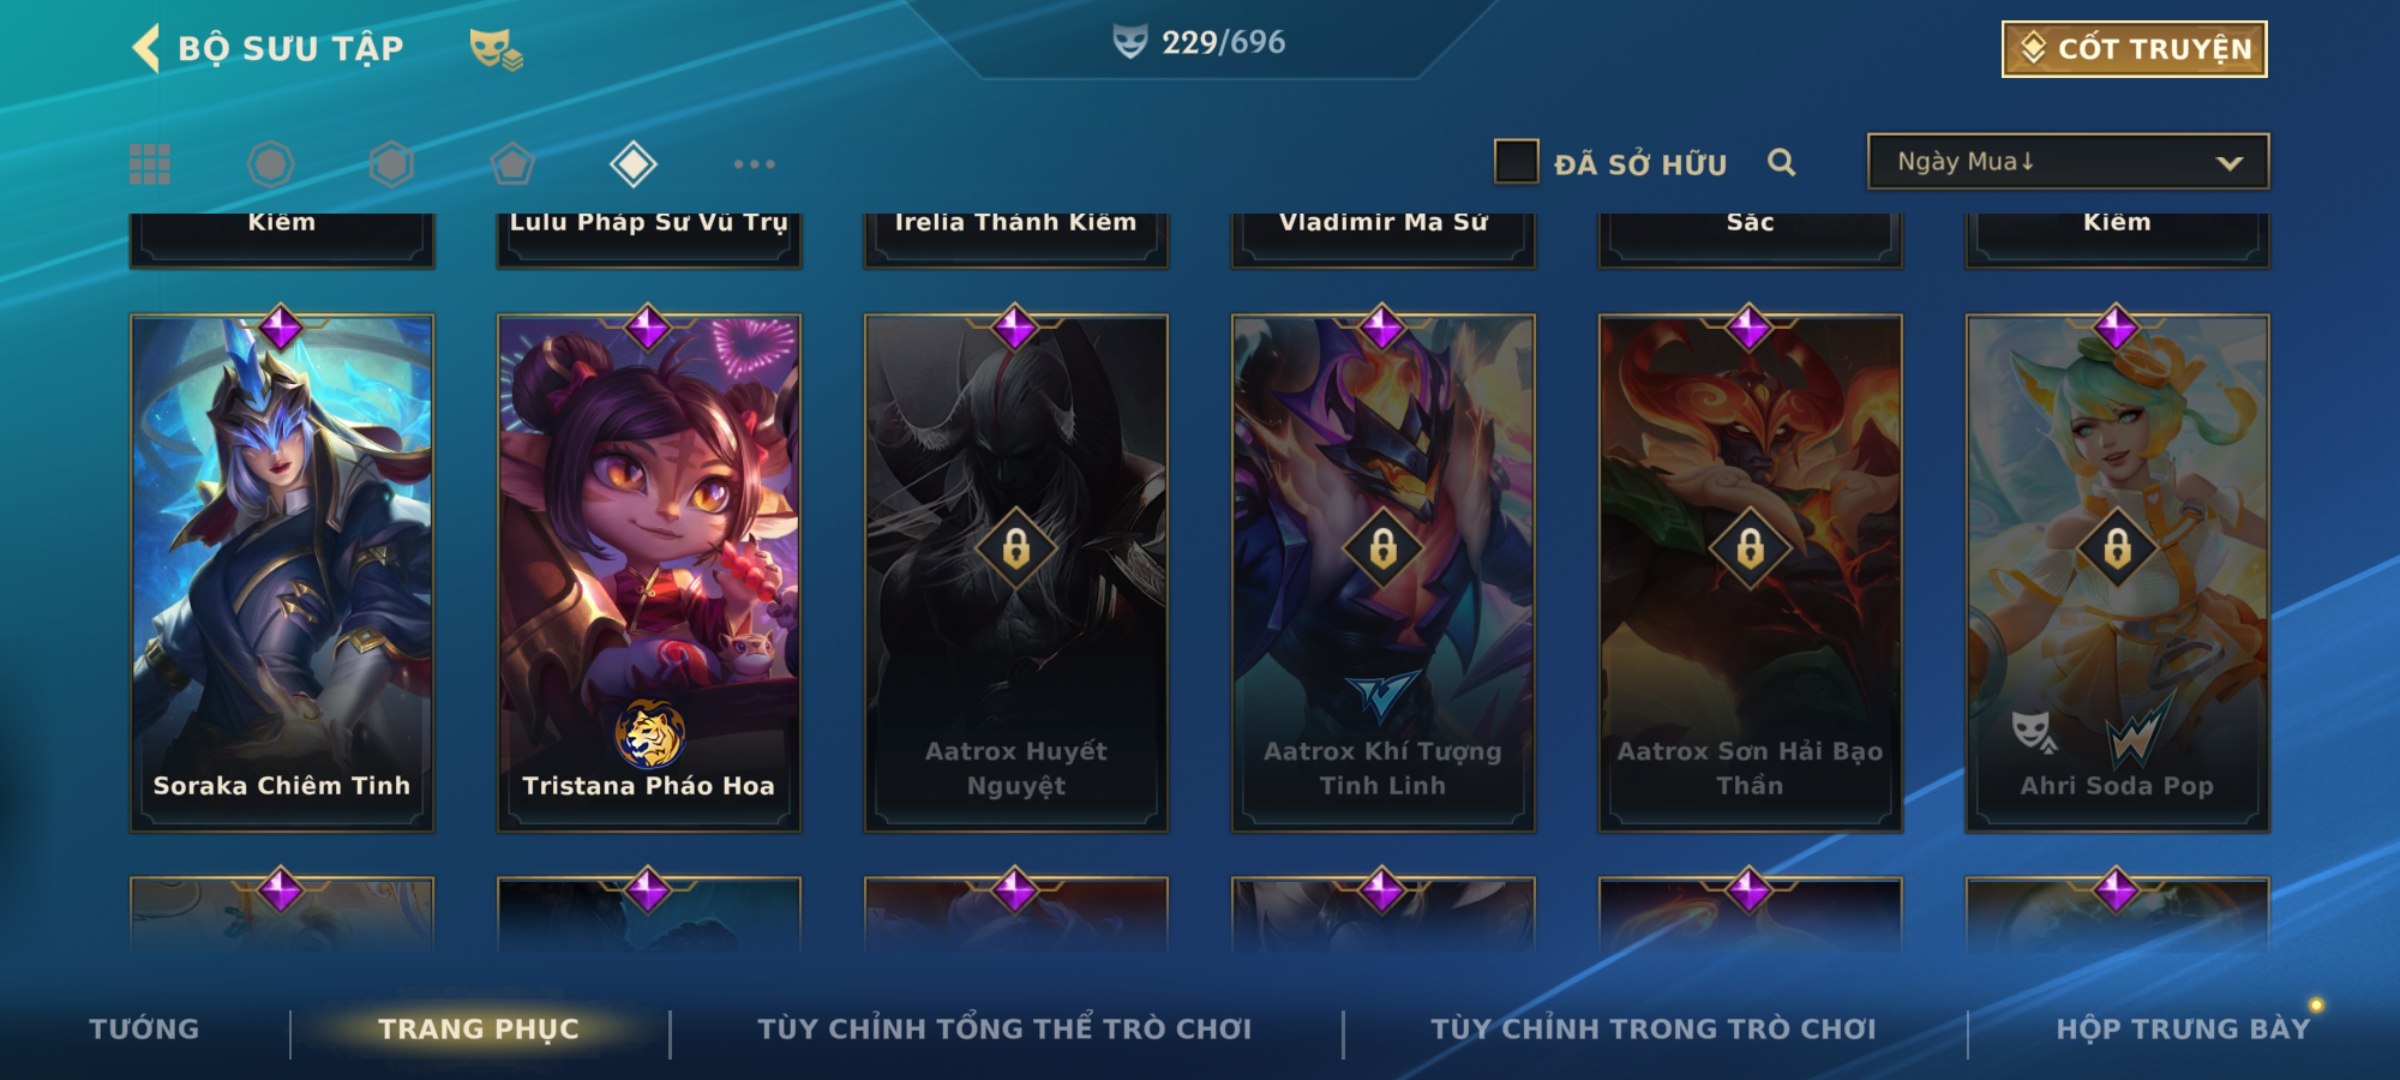Switch to the Tướng tab

pos(145,1029)
